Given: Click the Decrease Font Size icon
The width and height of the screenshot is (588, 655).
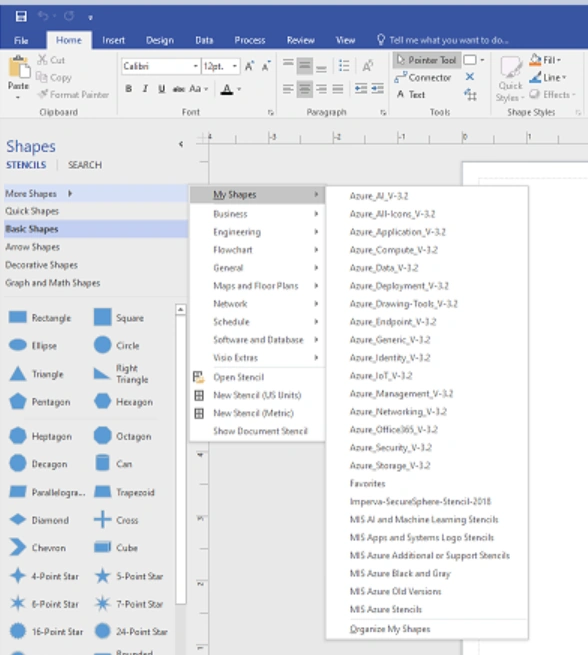Looking at the screenshot, I should [266, 66].
